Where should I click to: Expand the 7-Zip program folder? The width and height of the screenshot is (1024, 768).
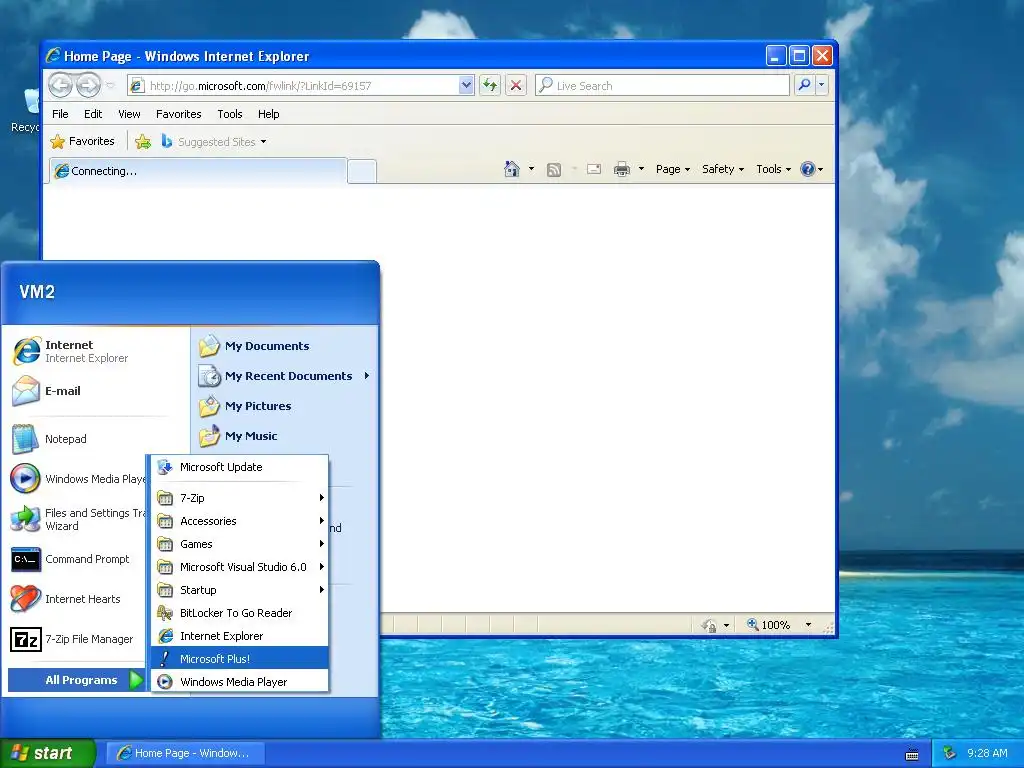(240, 498)
